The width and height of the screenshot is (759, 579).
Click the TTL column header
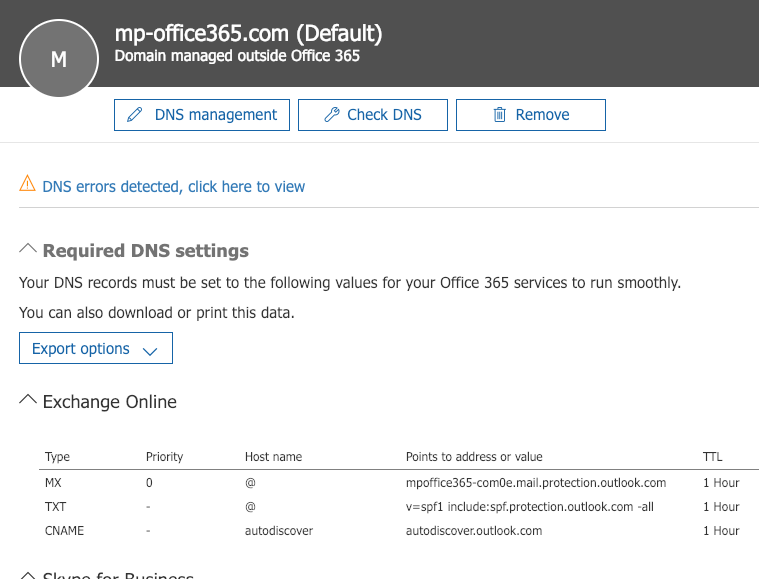coord(713,457)
